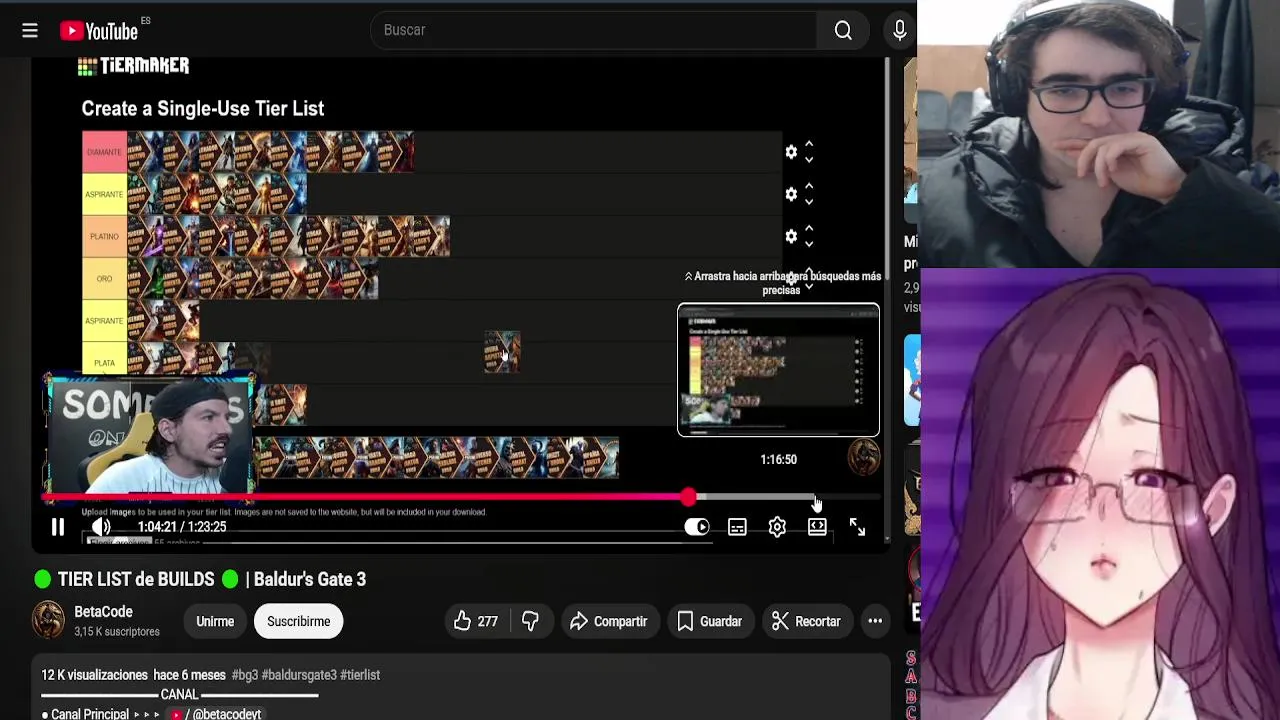Click the red progress scrubber handle
This screenshot has height=720, width=1280.
click(x=688, y=497)
